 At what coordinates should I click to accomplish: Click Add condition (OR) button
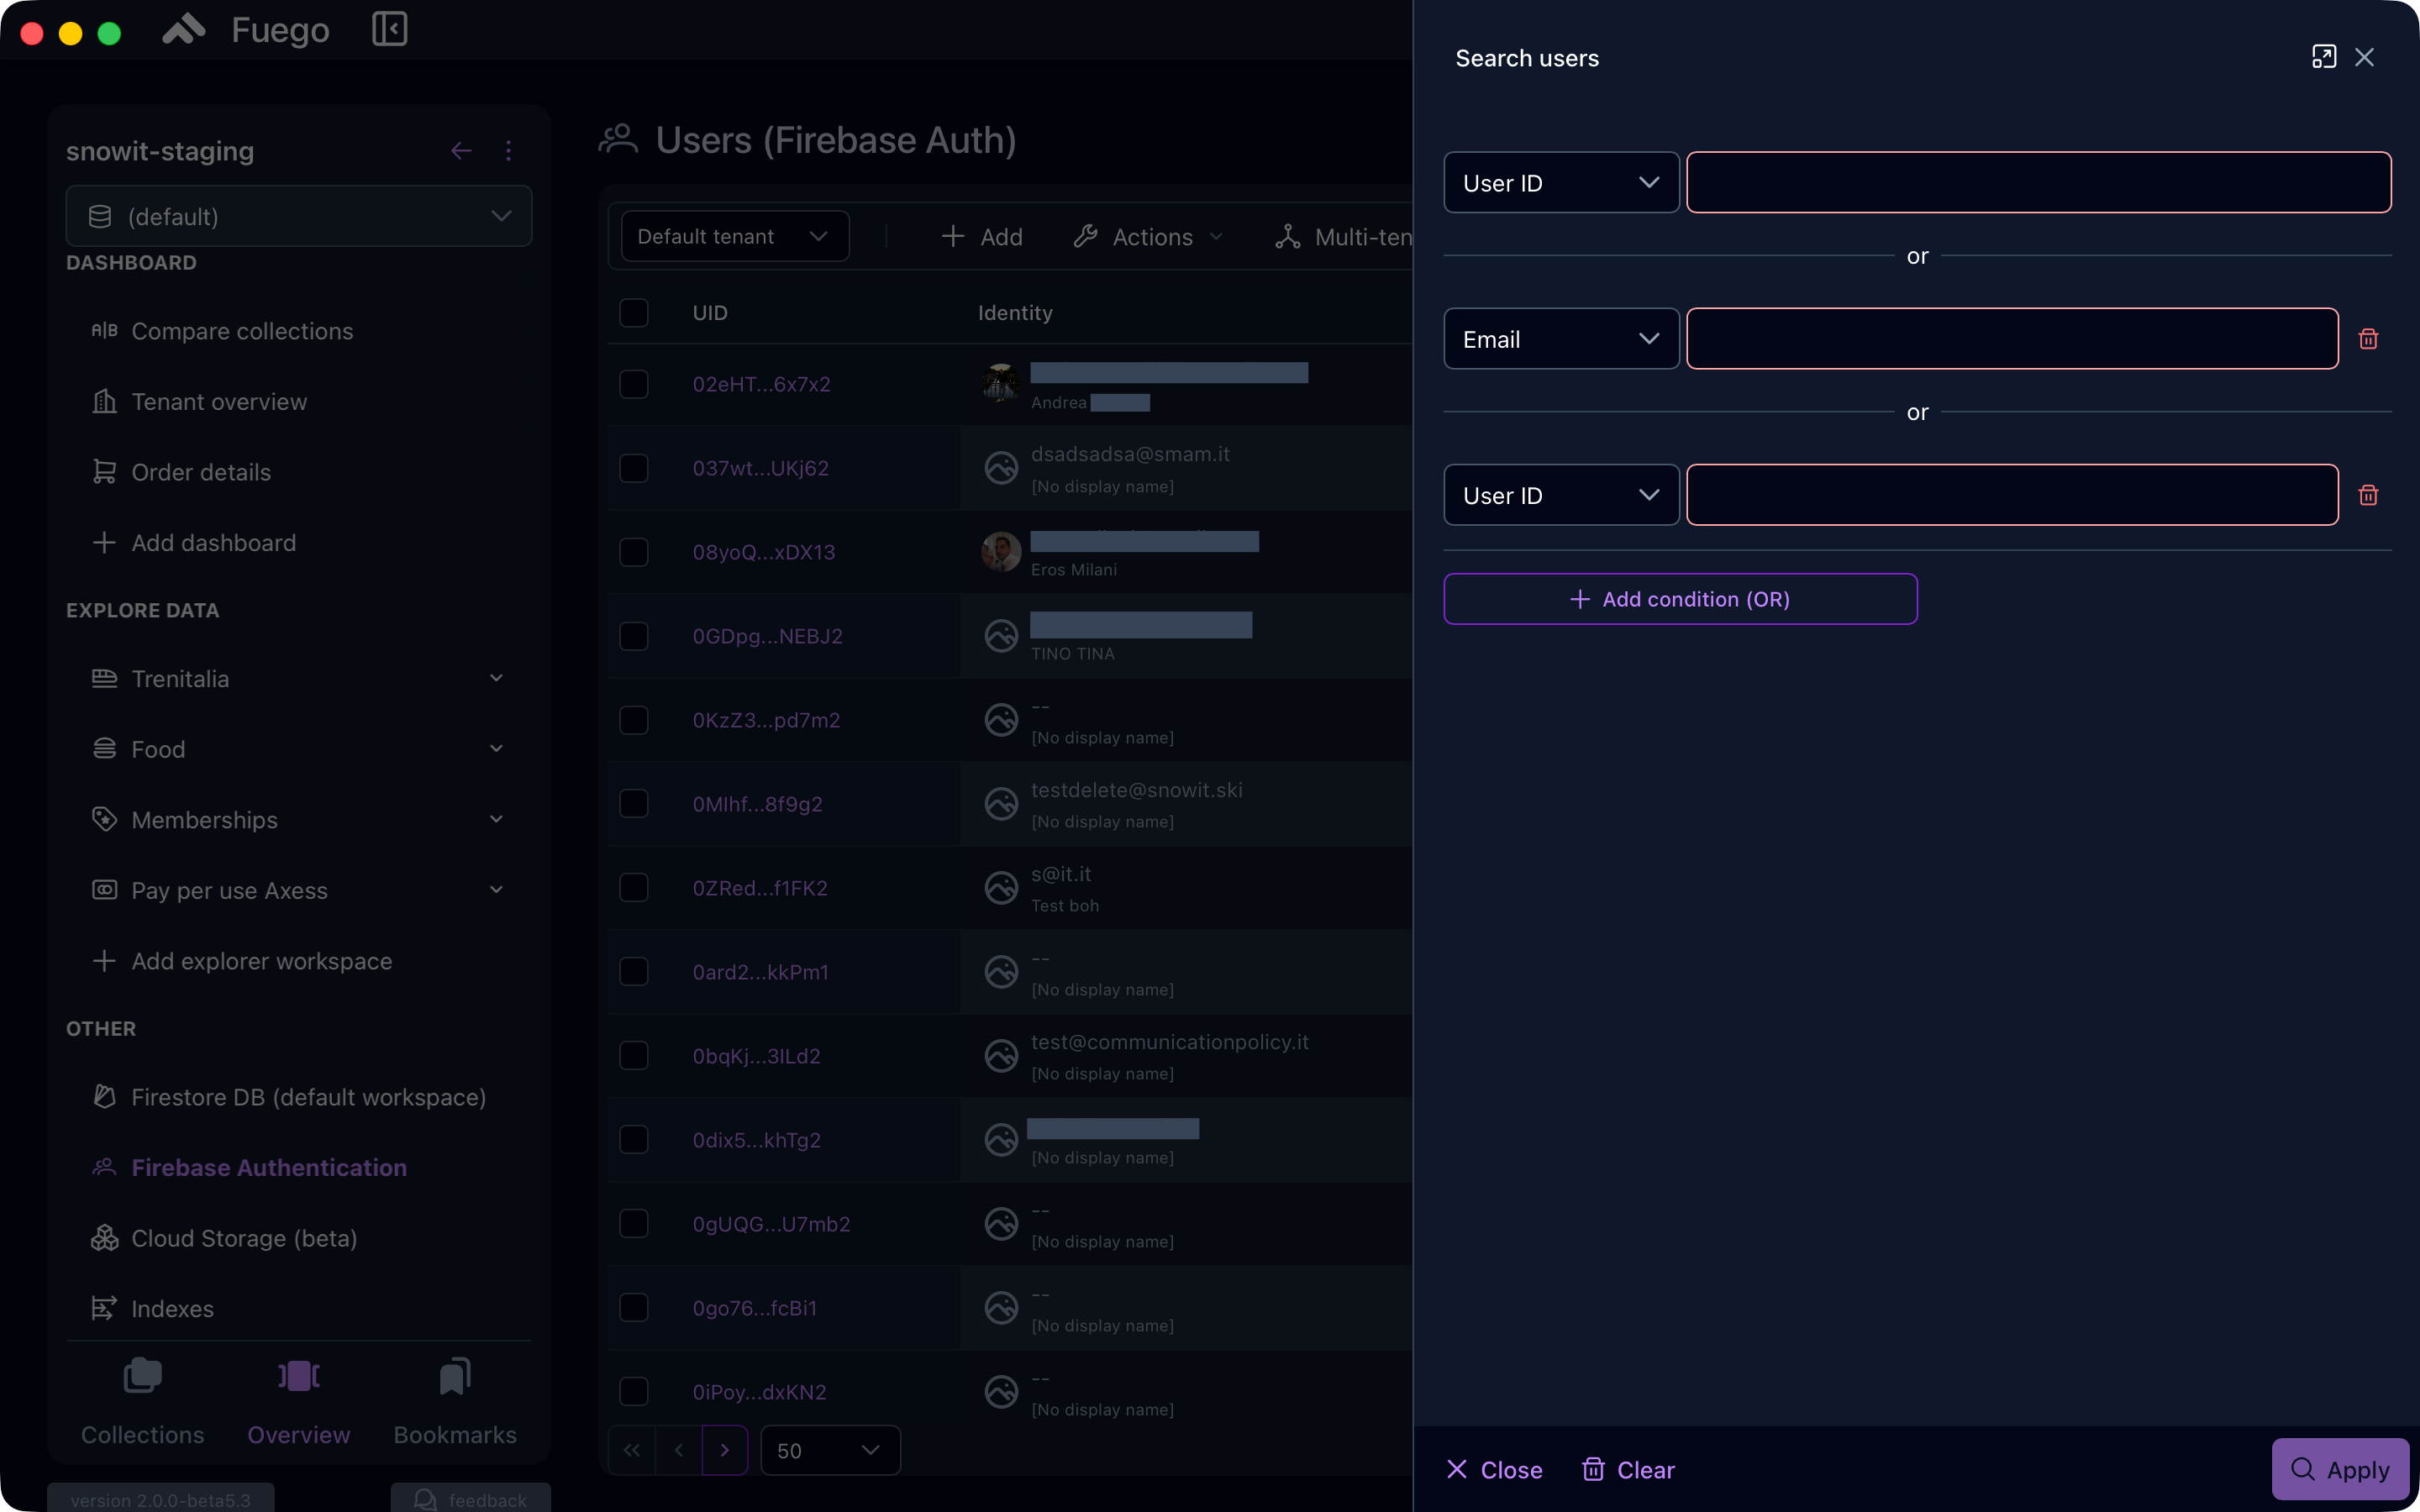click(x=1680, y=599)
